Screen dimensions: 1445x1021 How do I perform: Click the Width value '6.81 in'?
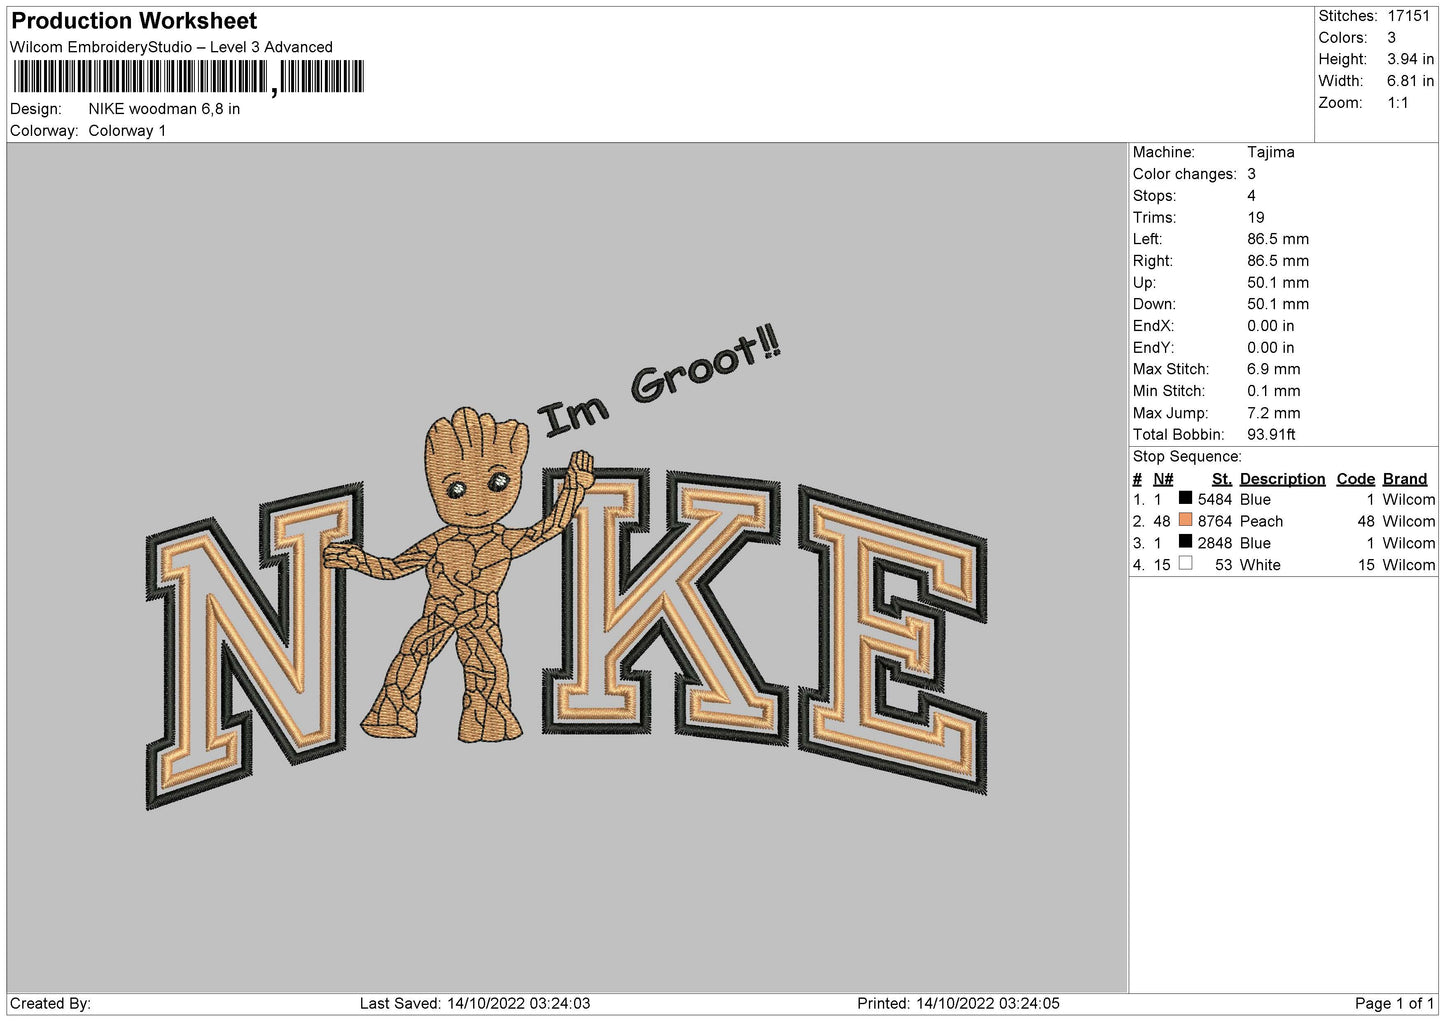pyautogui.click(x=1410, y=81)
